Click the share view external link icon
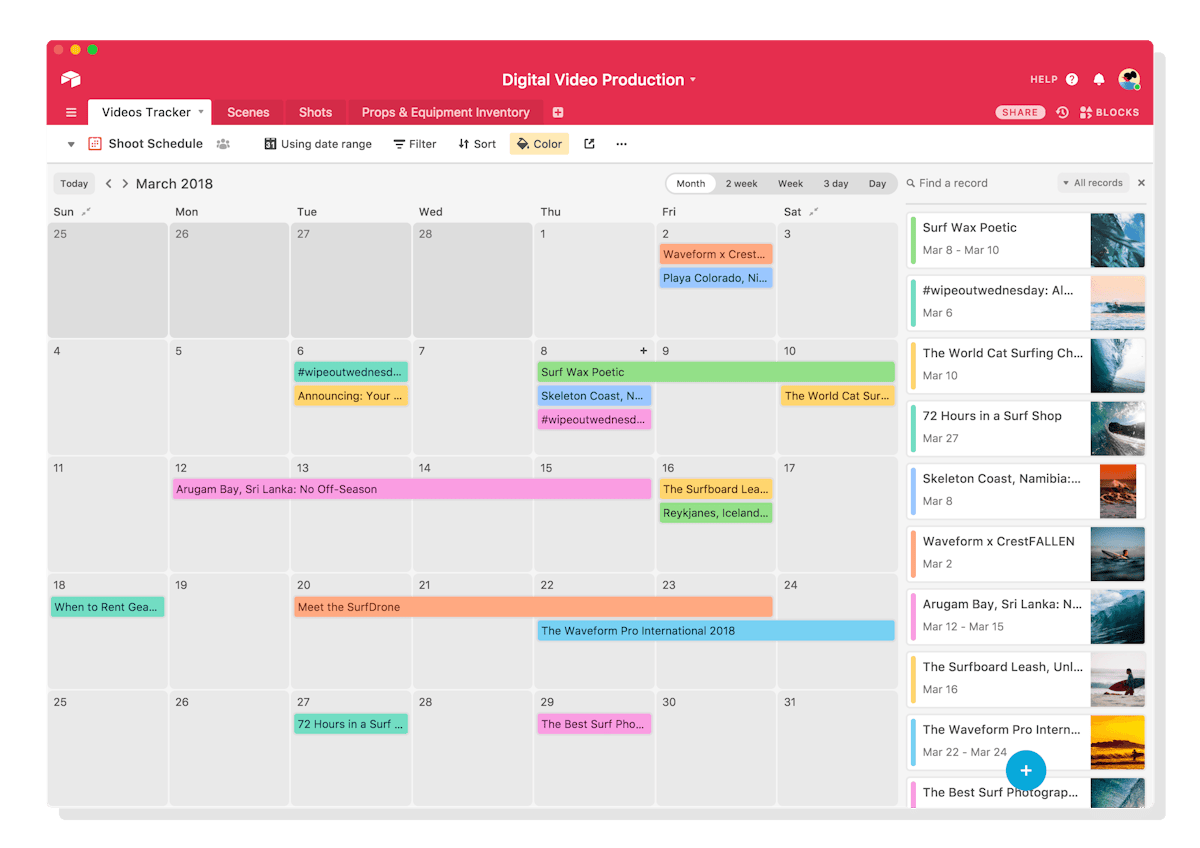 [589, 144]
